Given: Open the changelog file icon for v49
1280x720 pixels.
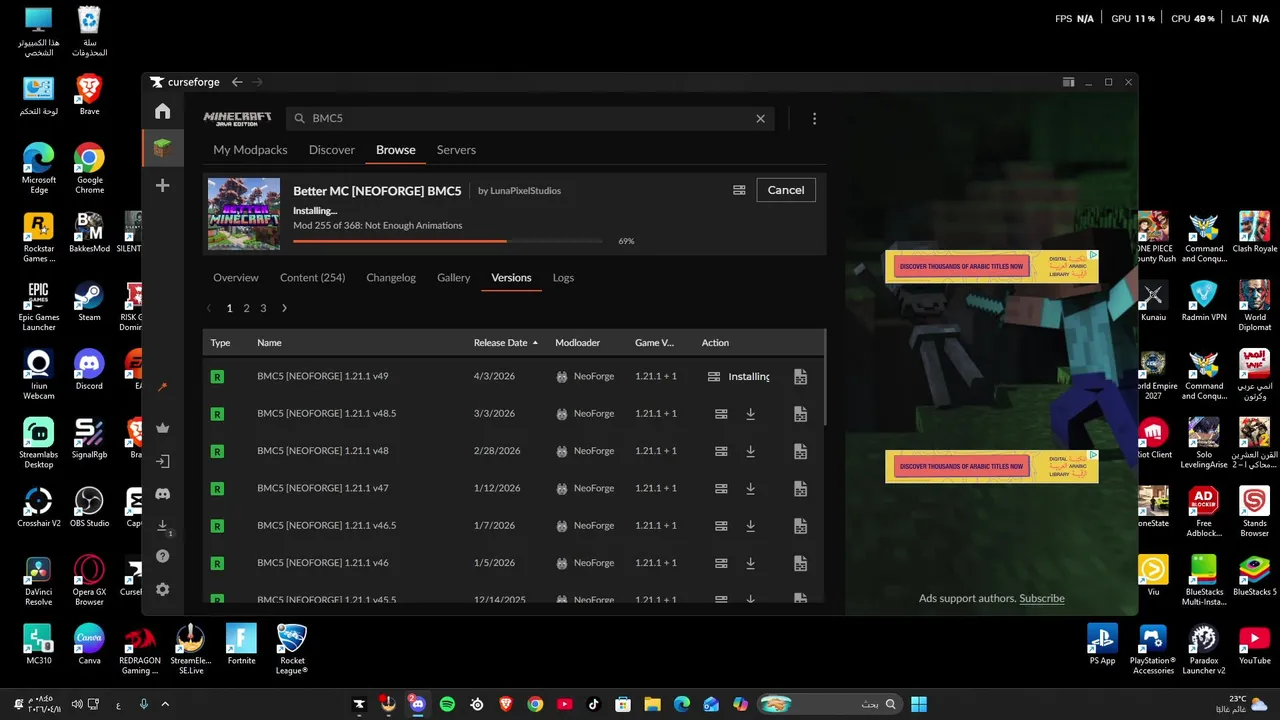Looking at the screenshot, I should point(800,377).
